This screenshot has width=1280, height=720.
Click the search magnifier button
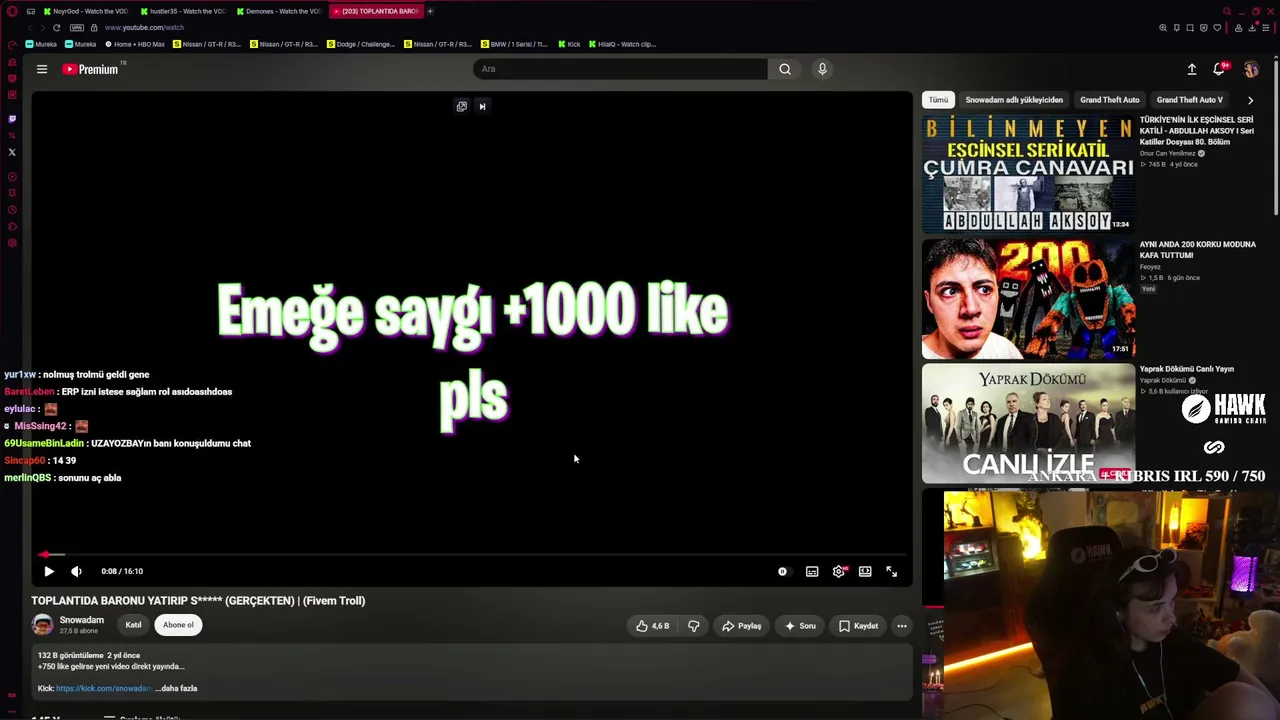click(785, 69)
